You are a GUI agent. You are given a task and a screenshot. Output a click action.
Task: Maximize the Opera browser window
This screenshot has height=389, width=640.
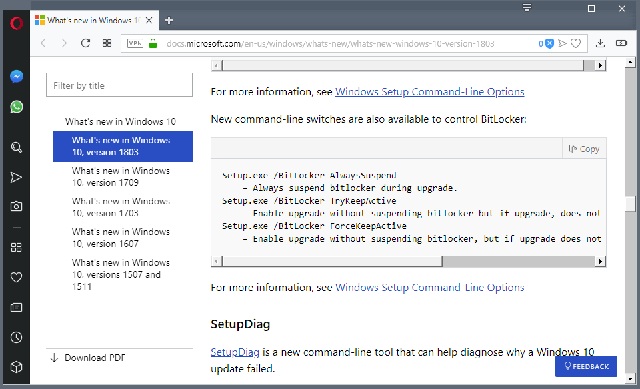591,8
